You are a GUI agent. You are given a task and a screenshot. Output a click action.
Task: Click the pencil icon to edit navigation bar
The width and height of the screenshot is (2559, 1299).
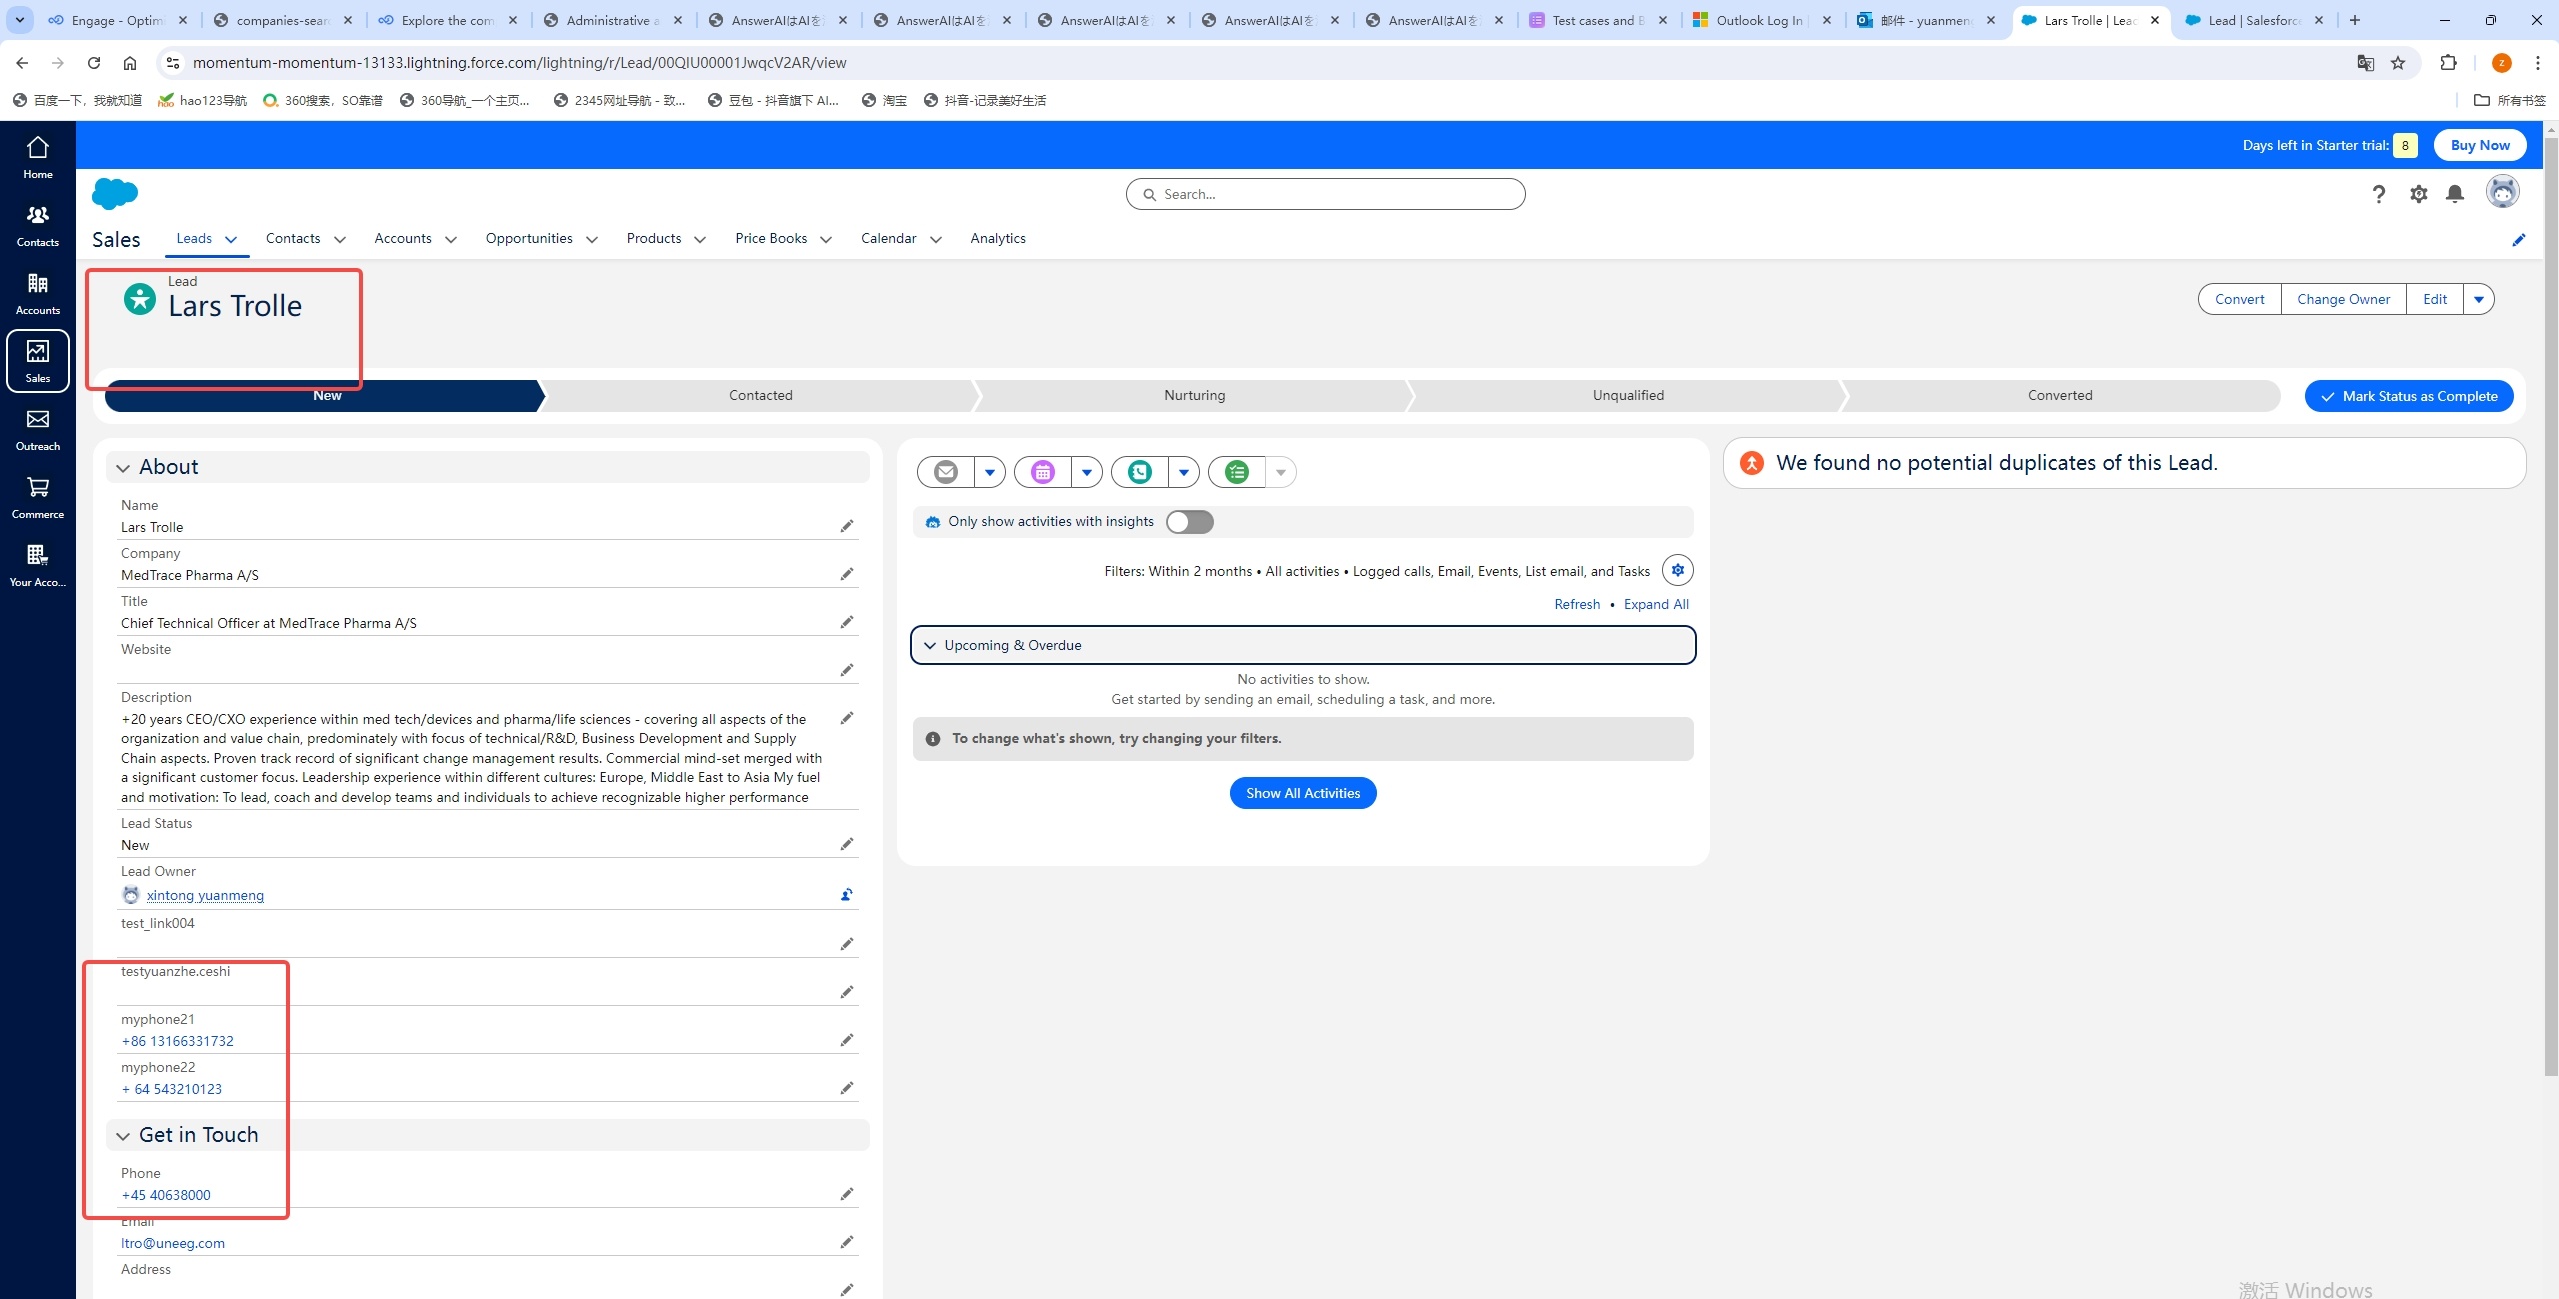pyautogui.click(x=2519, y=239)
